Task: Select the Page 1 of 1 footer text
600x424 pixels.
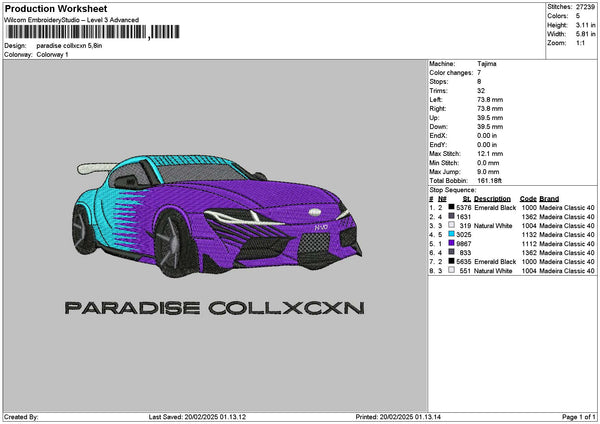Action: tap(579, 417)
